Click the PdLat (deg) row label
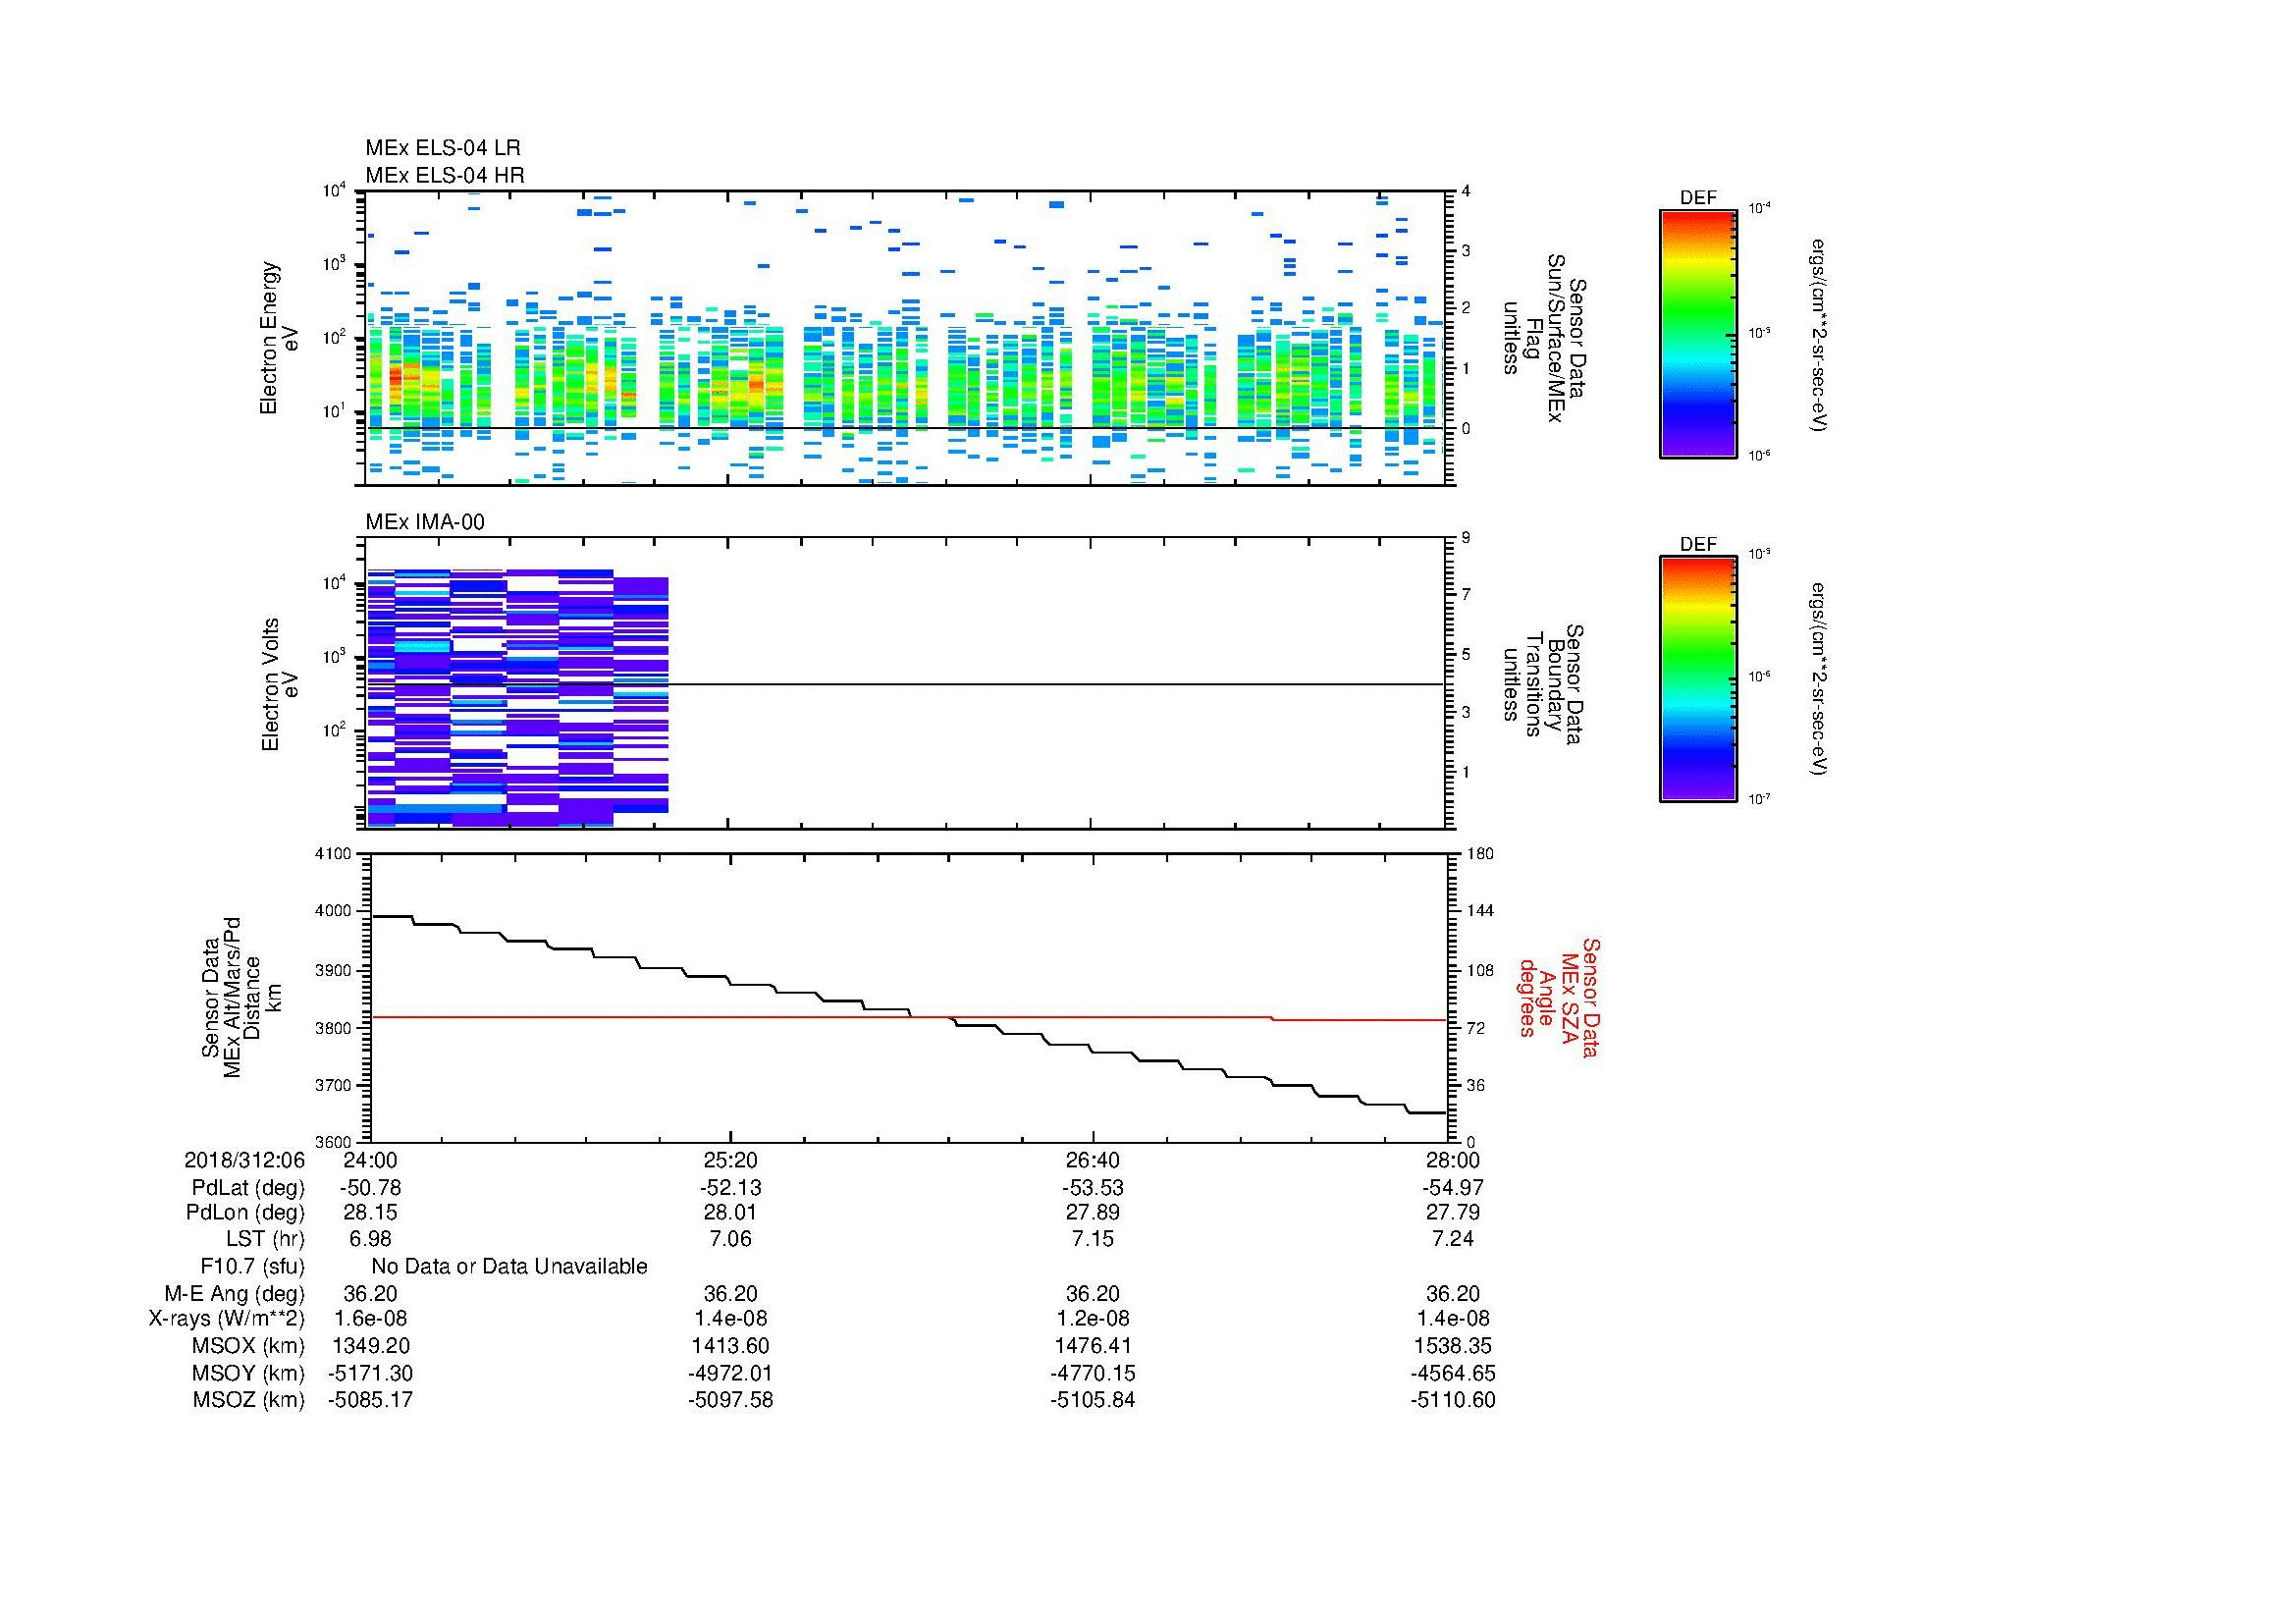Screen dimensions: 2296x1623 click(247, 1188)
